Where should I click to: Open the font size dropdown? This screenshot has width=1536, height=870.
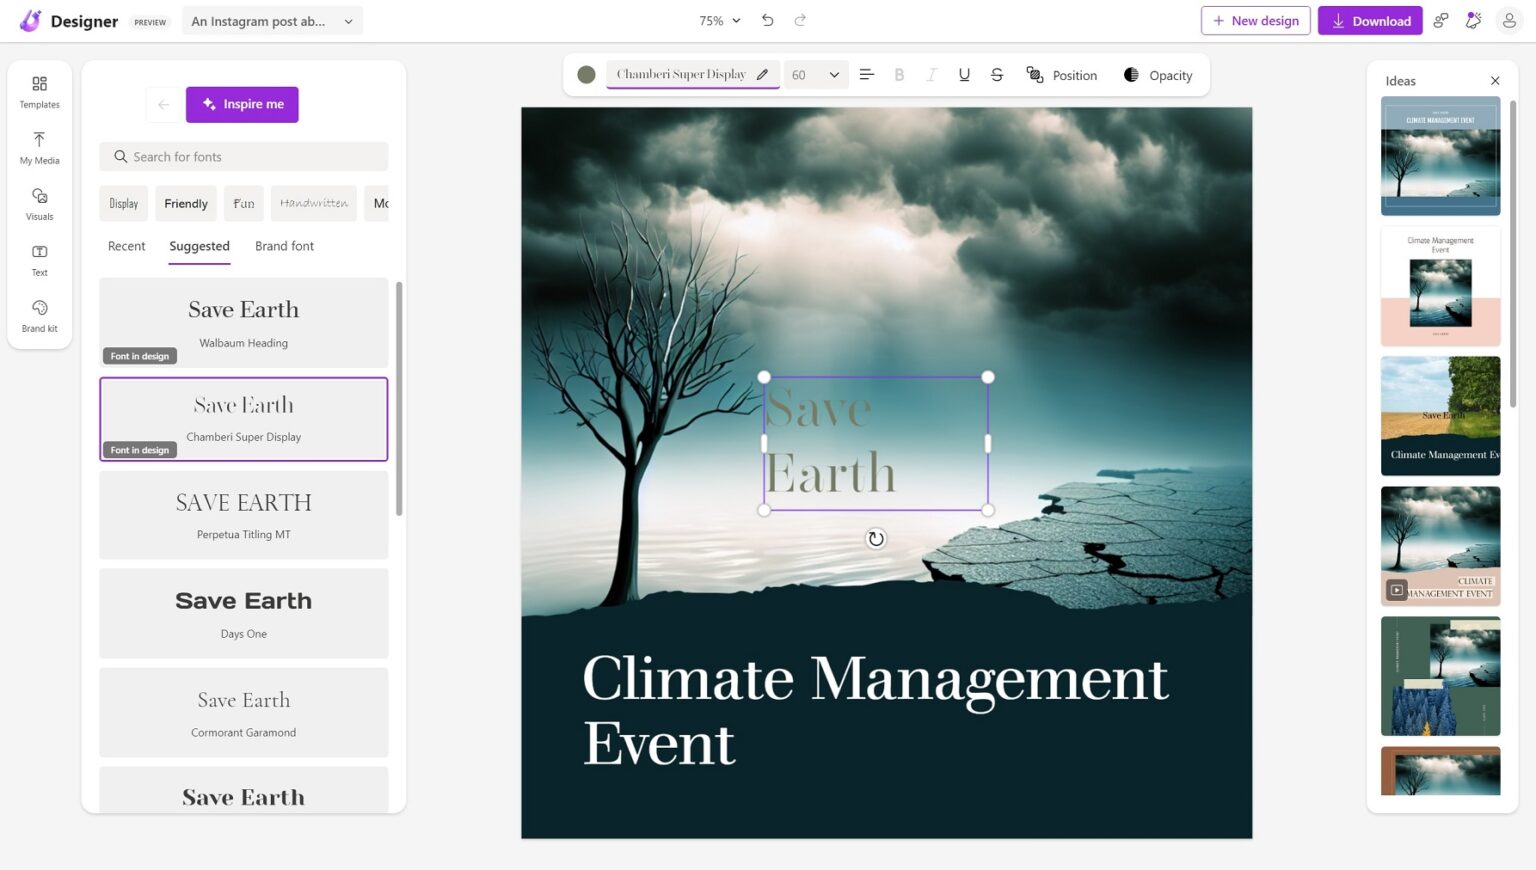pyautogui.click(x=815, y=74)
